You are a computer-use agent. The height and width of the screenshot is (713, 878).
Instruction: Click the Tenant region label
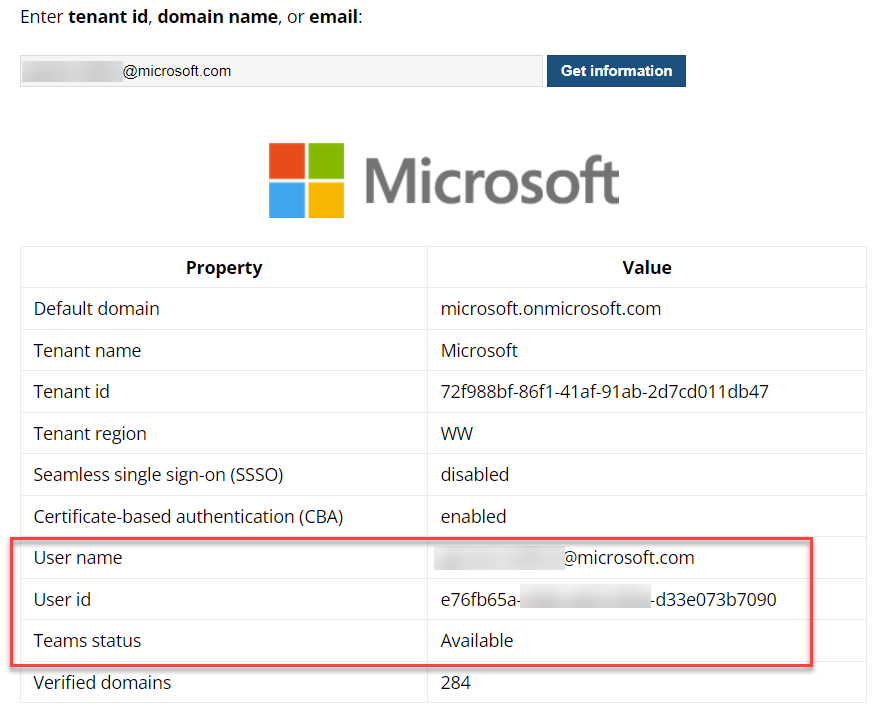pos(90,434)
